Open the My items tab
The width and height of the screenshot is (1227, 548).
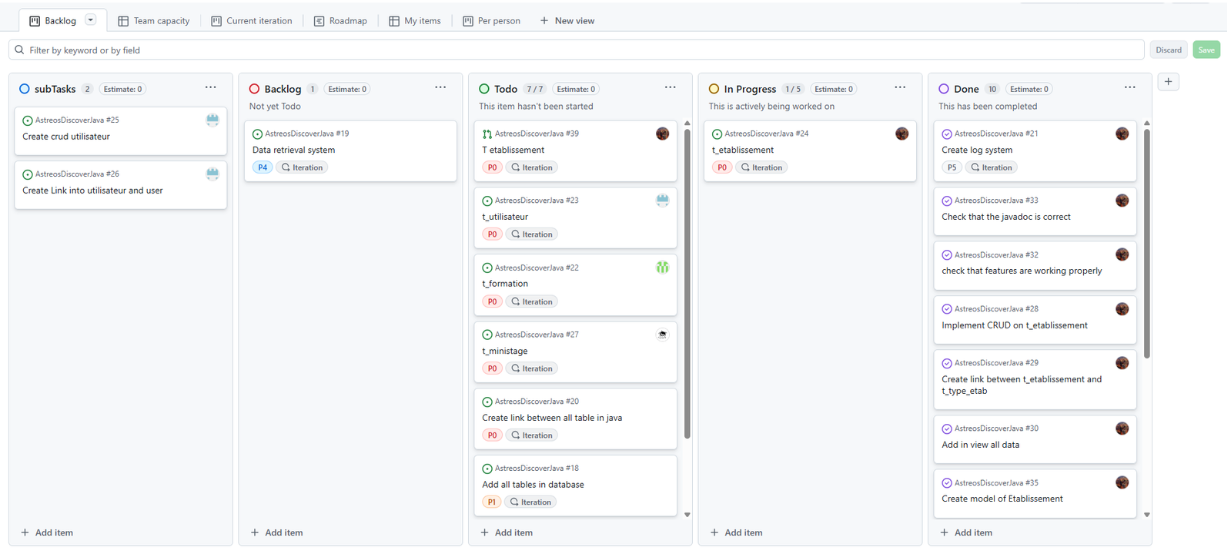414,20
